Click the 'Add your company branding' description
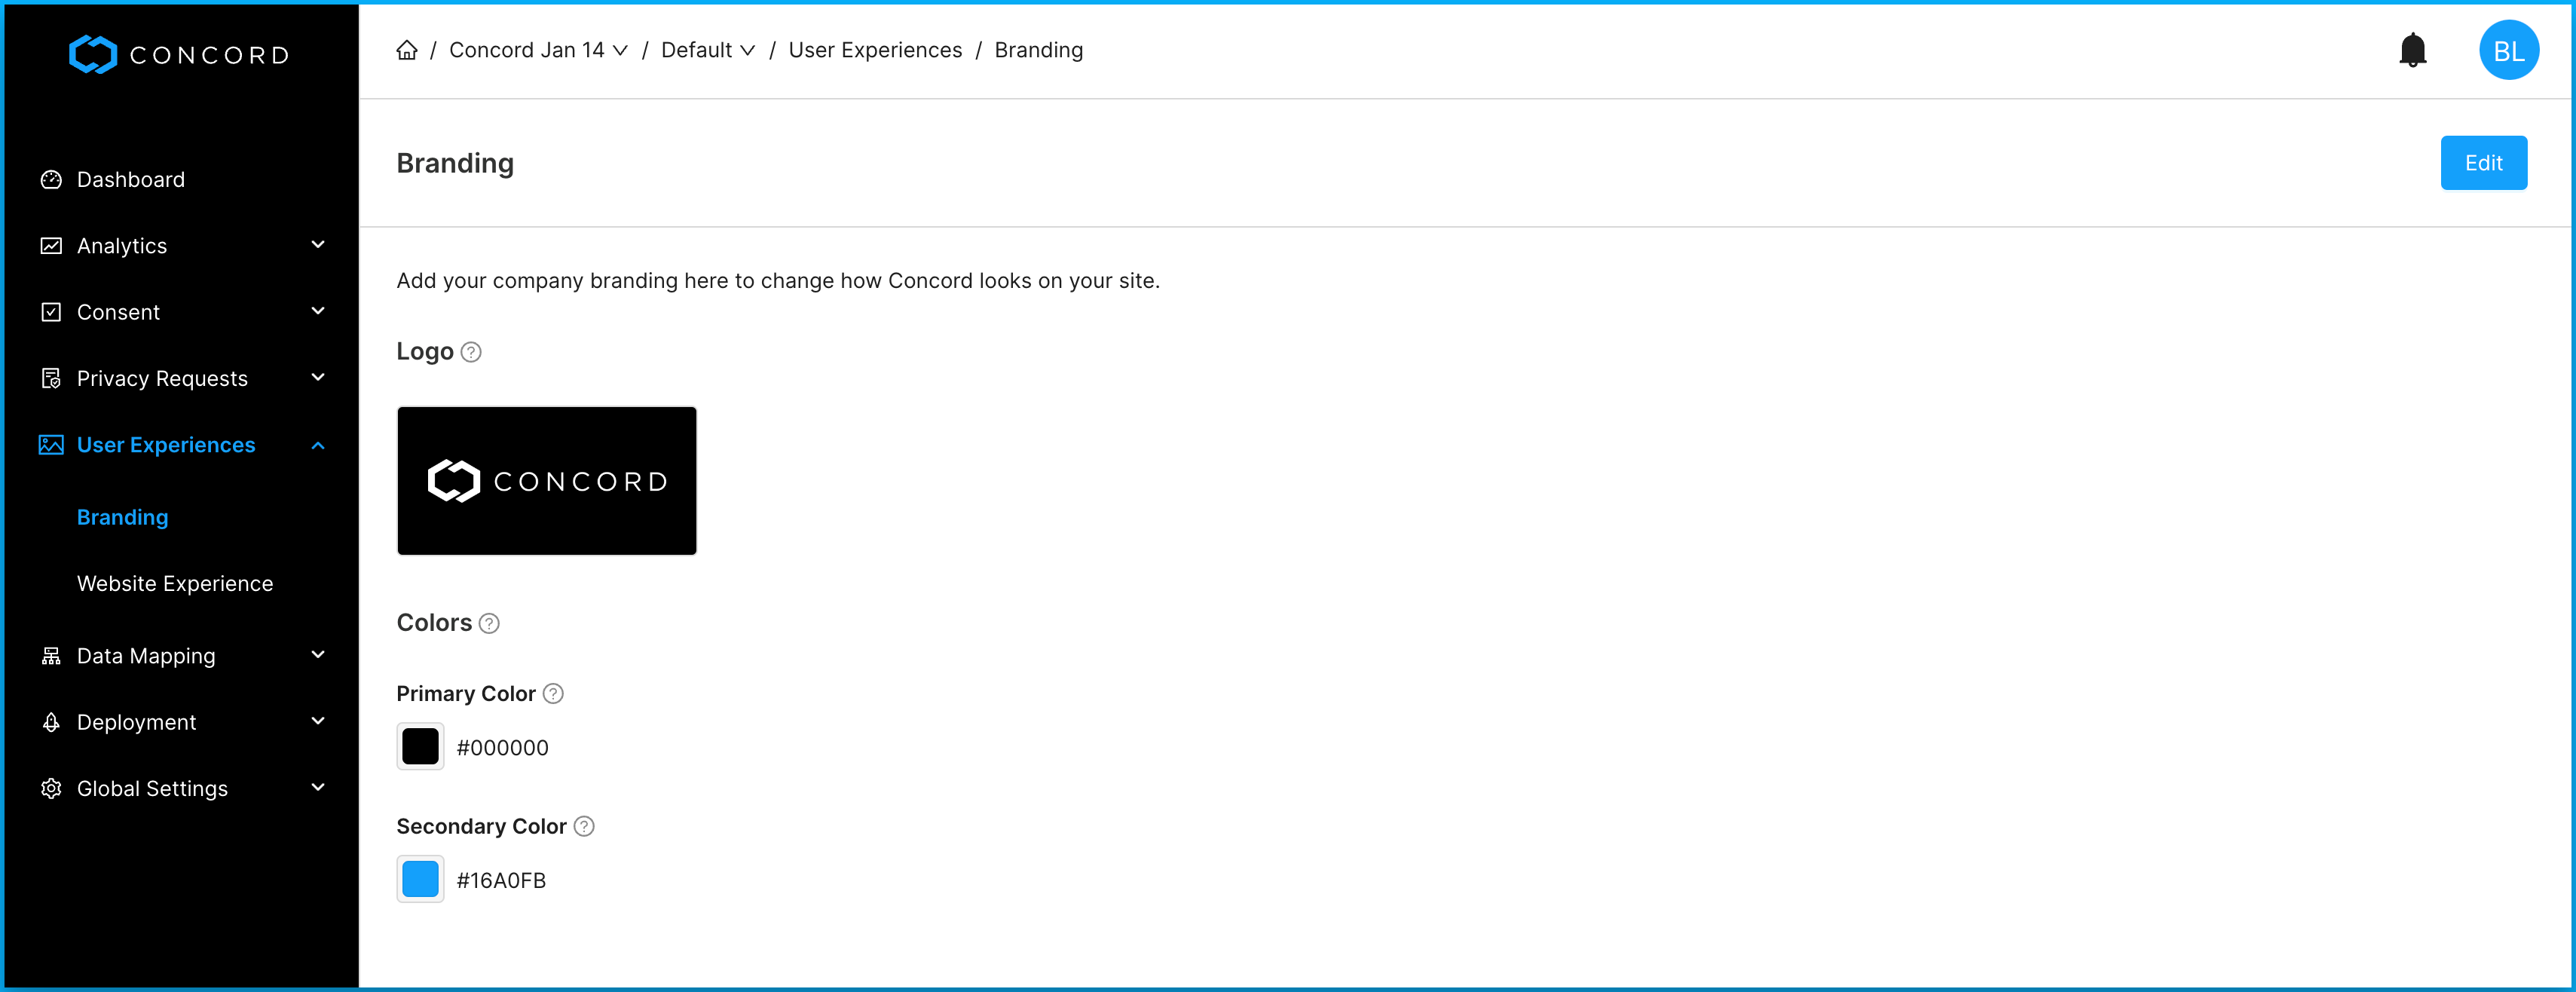 (778, 281)
